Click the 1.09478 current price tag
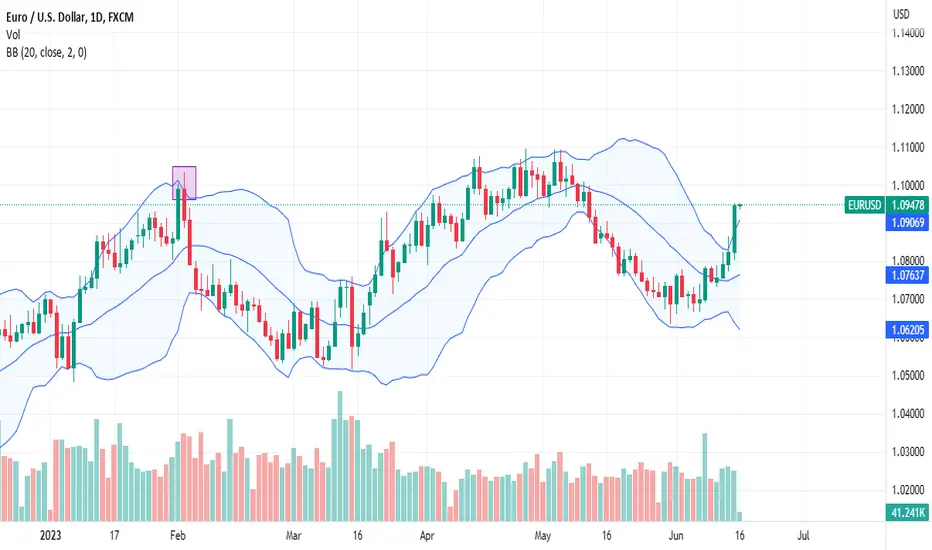The width and height of the screenshot is (932, 550). [x=907, y=205]
